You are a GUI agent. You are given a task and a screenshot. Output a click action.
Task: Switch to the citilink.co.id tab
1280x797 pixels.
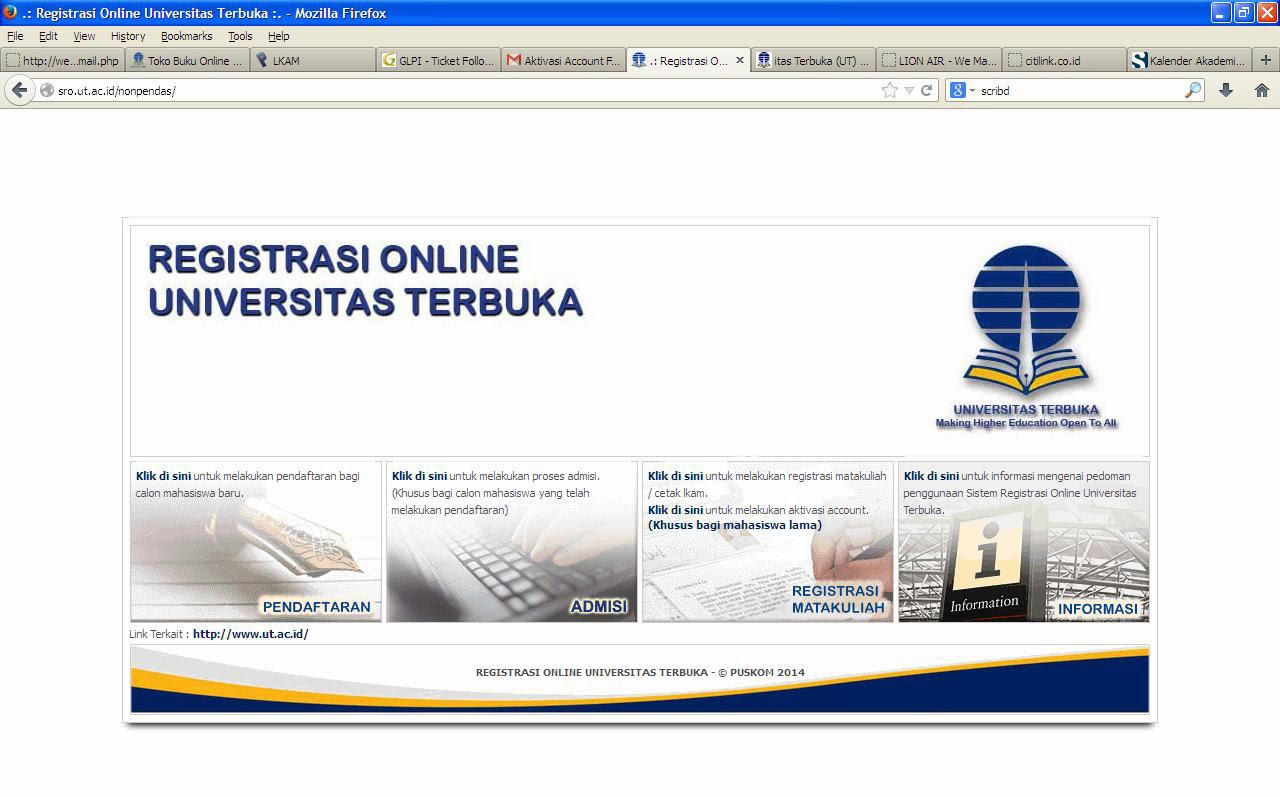(1064, 60)
